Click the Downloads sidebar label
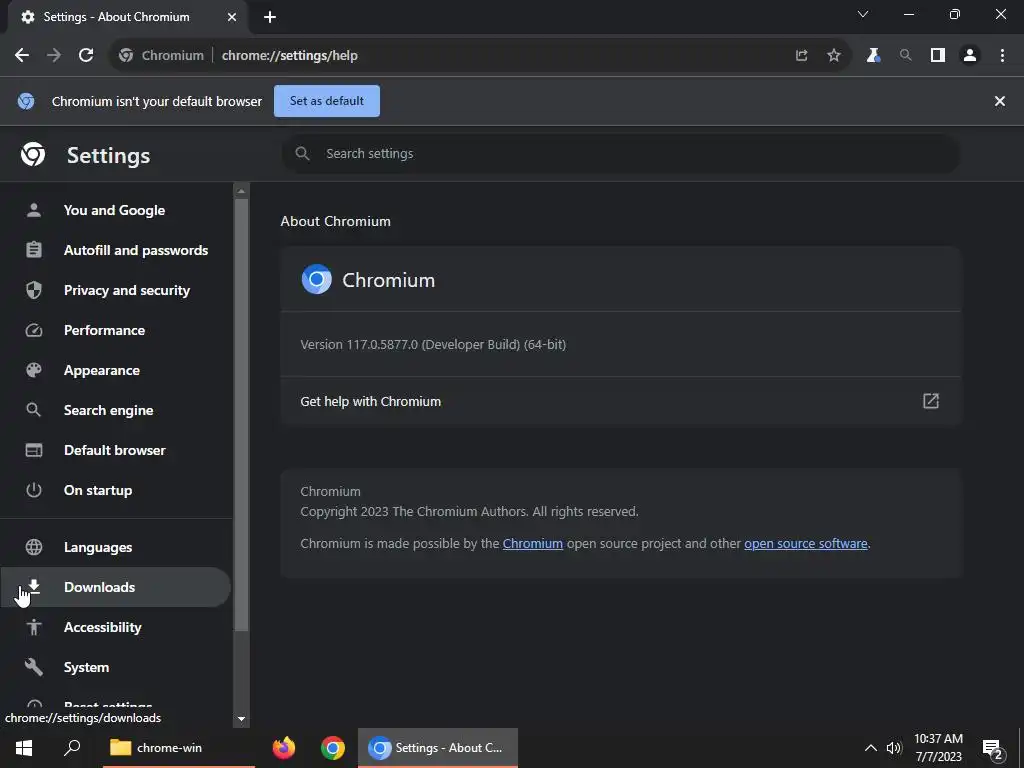Image resolution: width=1024 pixels, height=768 pixels. [99, 587]
